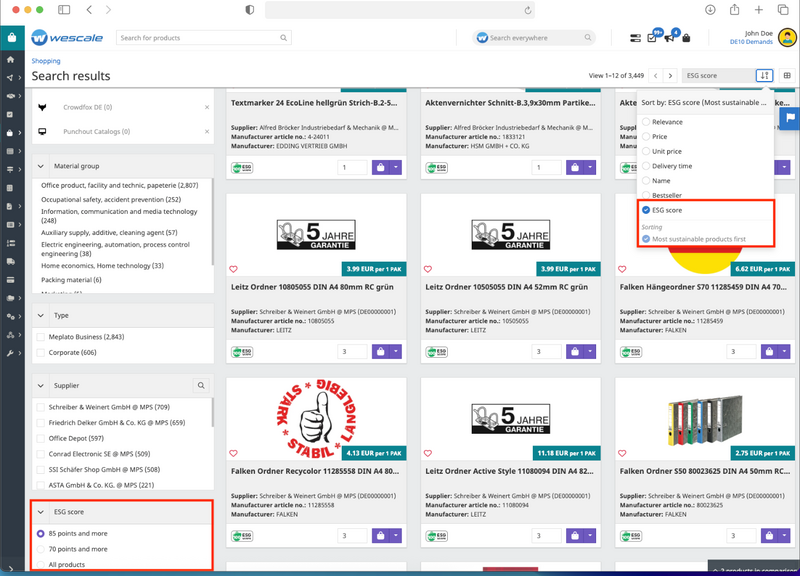The width and height of the screenshot is (800, 576).
Task: Reload the page in Safari
Action: point(528,10)
